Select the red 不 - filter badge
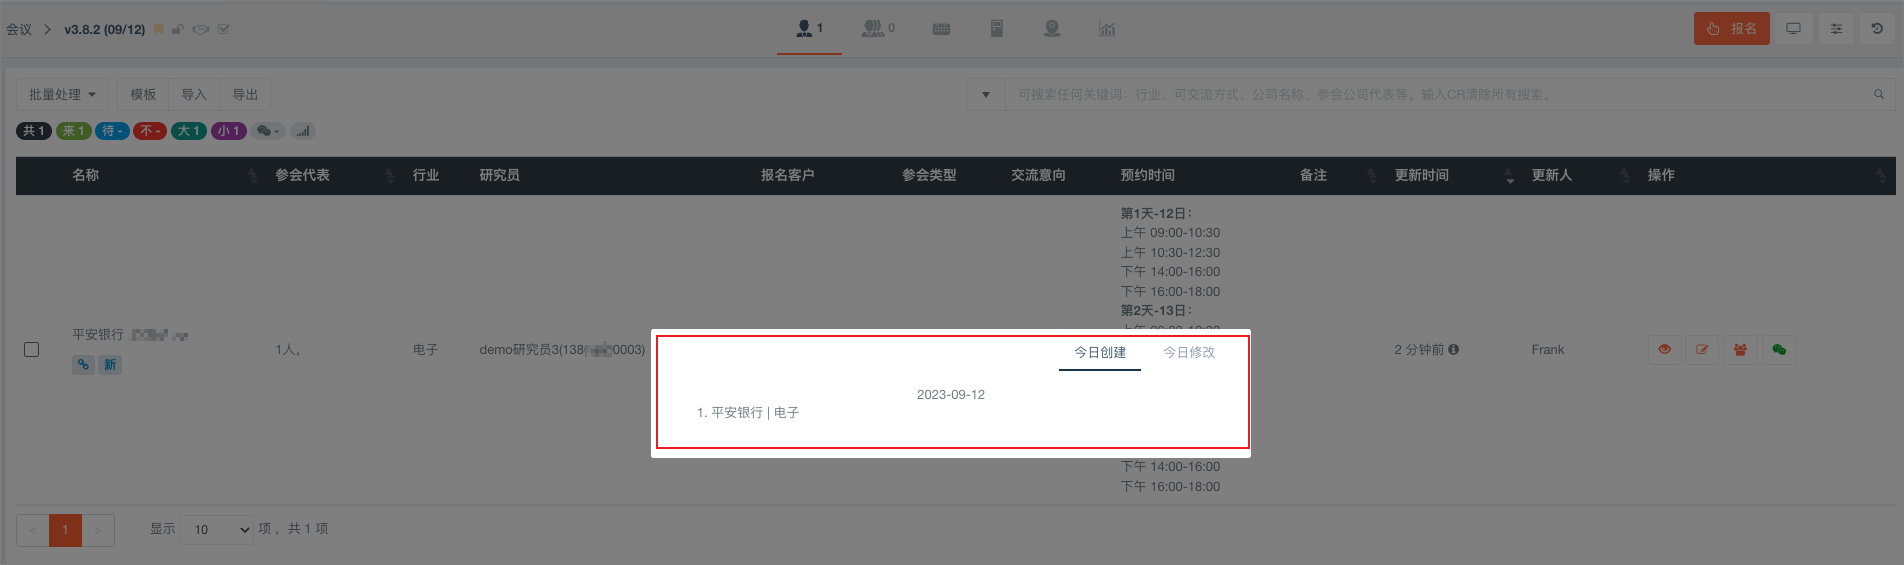Image resolution: width=1904 pixels, height=565 pixels. (150, 131)
